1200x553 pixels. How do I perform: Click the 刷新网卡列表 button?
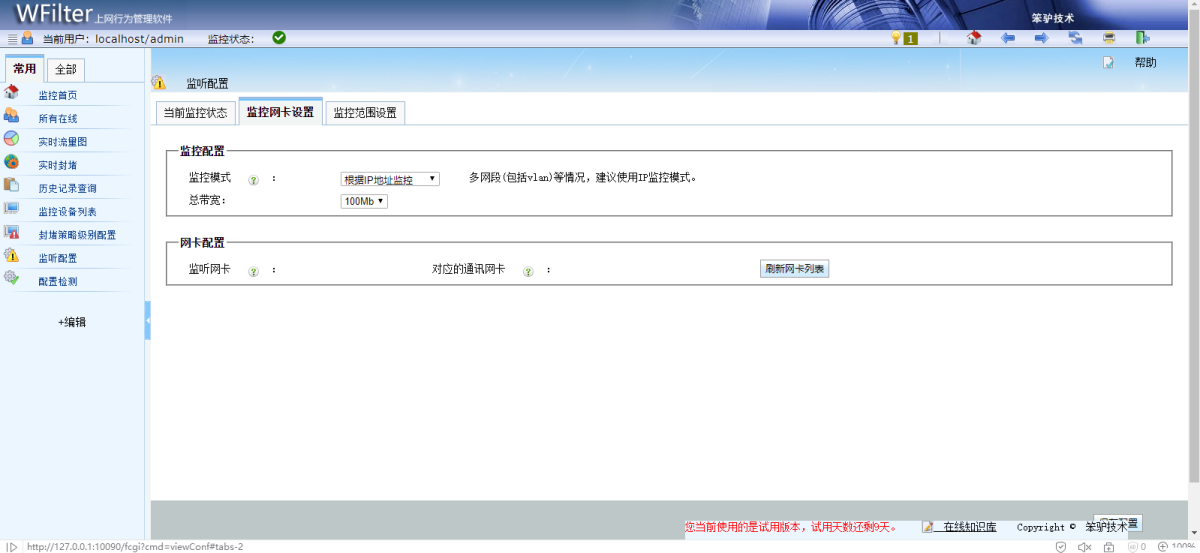tap(795, 269)
